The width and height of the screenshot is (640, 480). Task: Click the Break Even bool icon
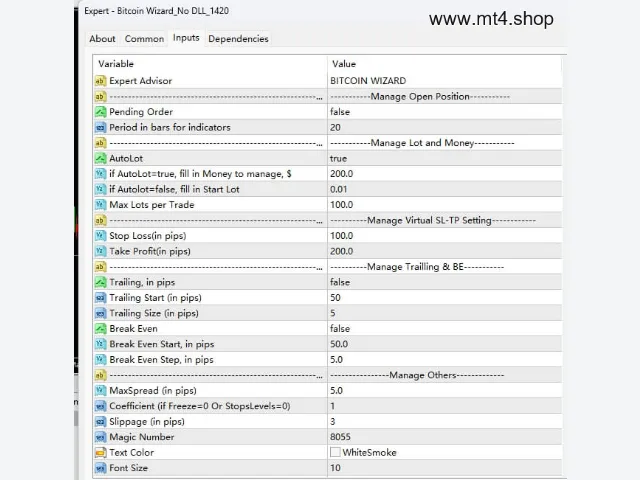coord(100,329)
